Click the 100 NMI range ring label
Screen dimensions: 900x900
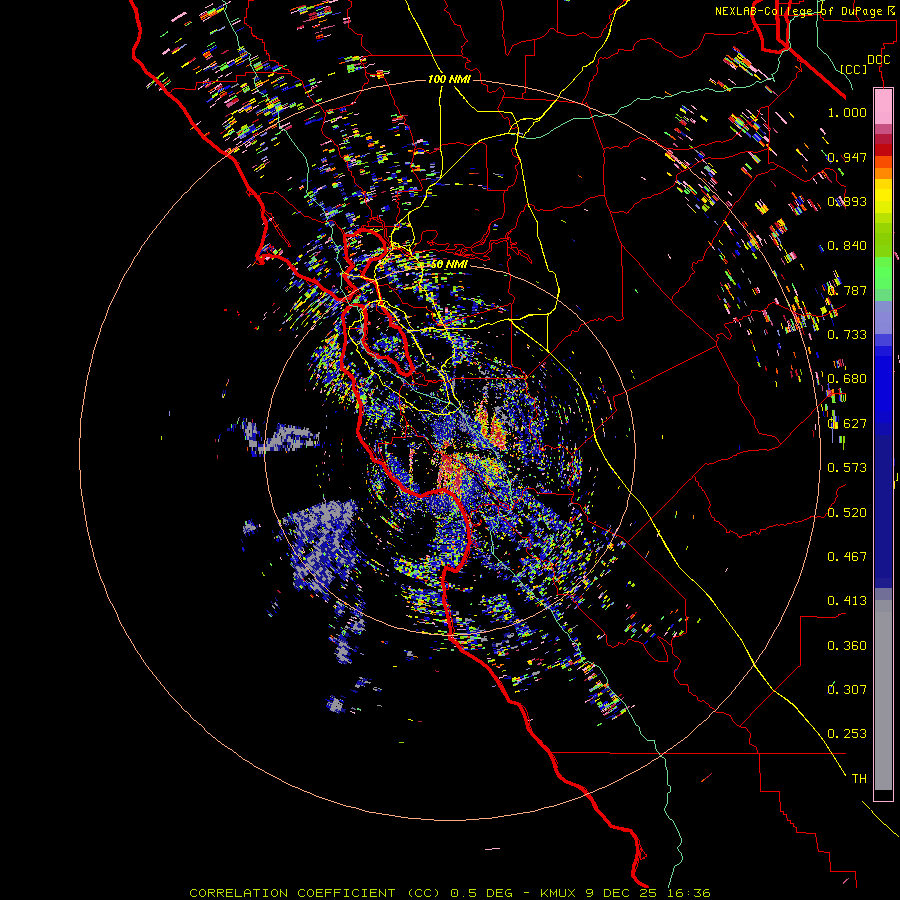click(449, 79)
